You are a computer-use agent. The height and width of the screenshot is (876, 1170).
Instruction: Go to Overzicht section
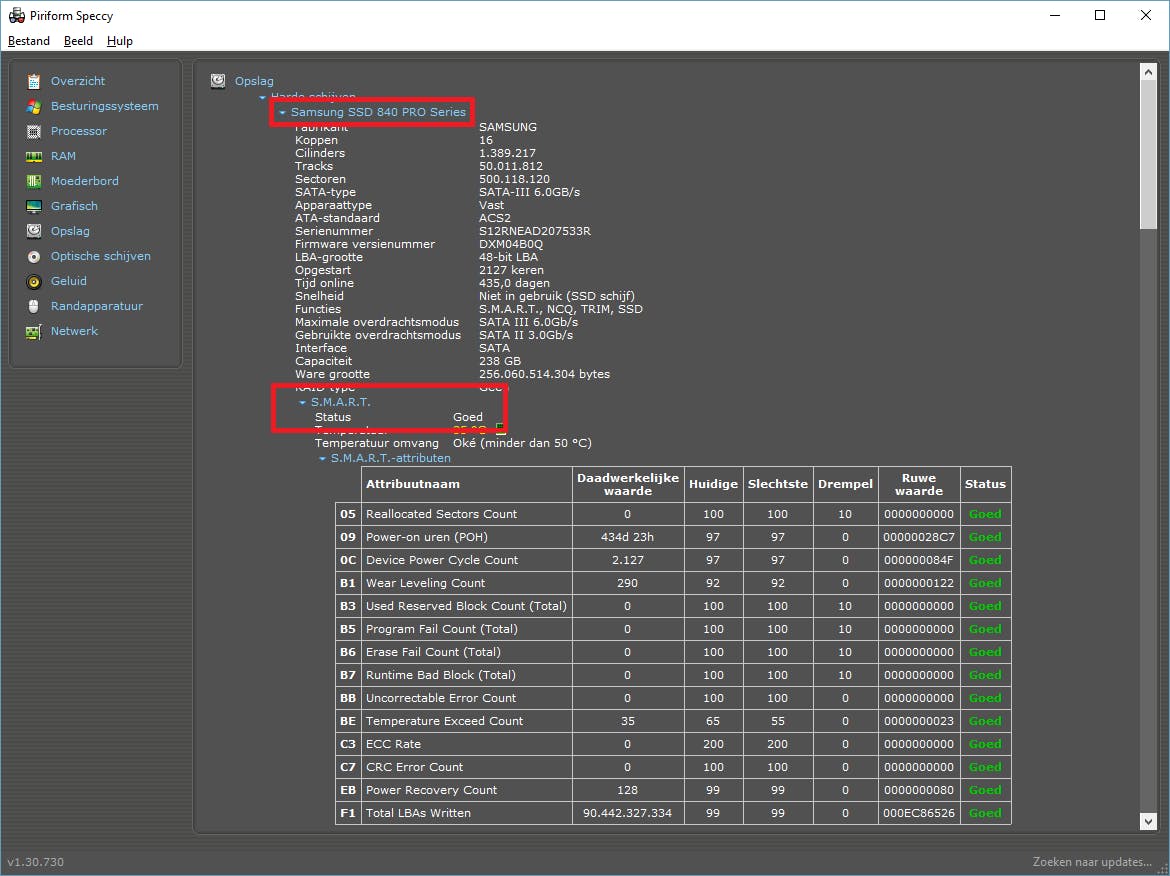78,81
